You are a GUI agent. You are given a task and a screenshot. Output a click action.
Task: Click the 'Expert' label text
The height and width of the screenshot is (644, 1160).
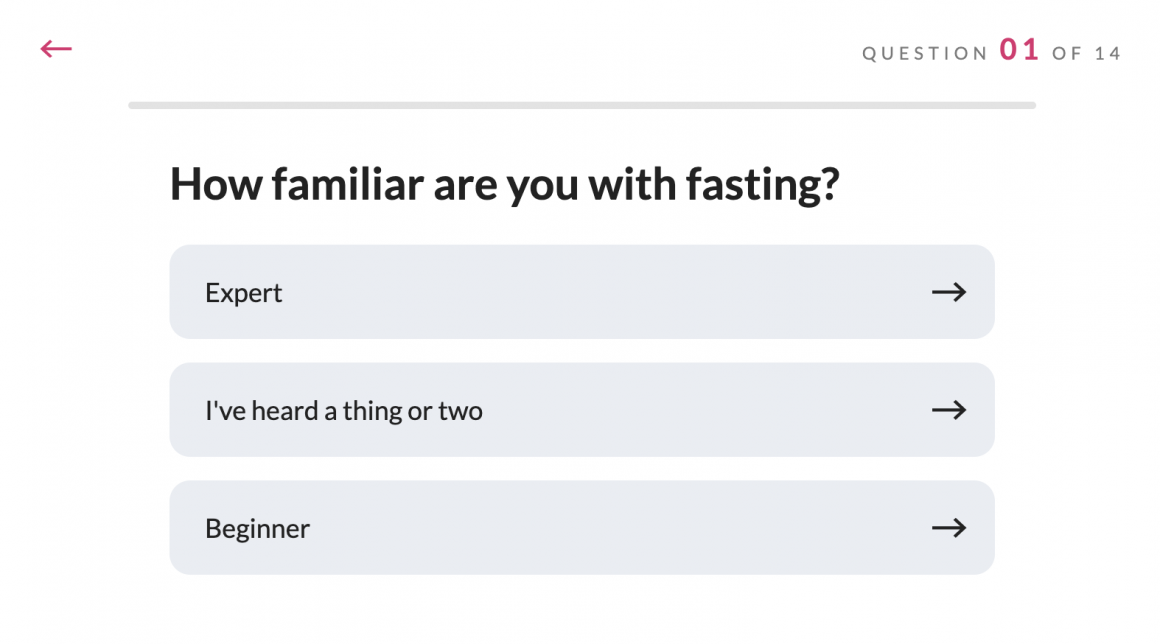tap(244, 293)
